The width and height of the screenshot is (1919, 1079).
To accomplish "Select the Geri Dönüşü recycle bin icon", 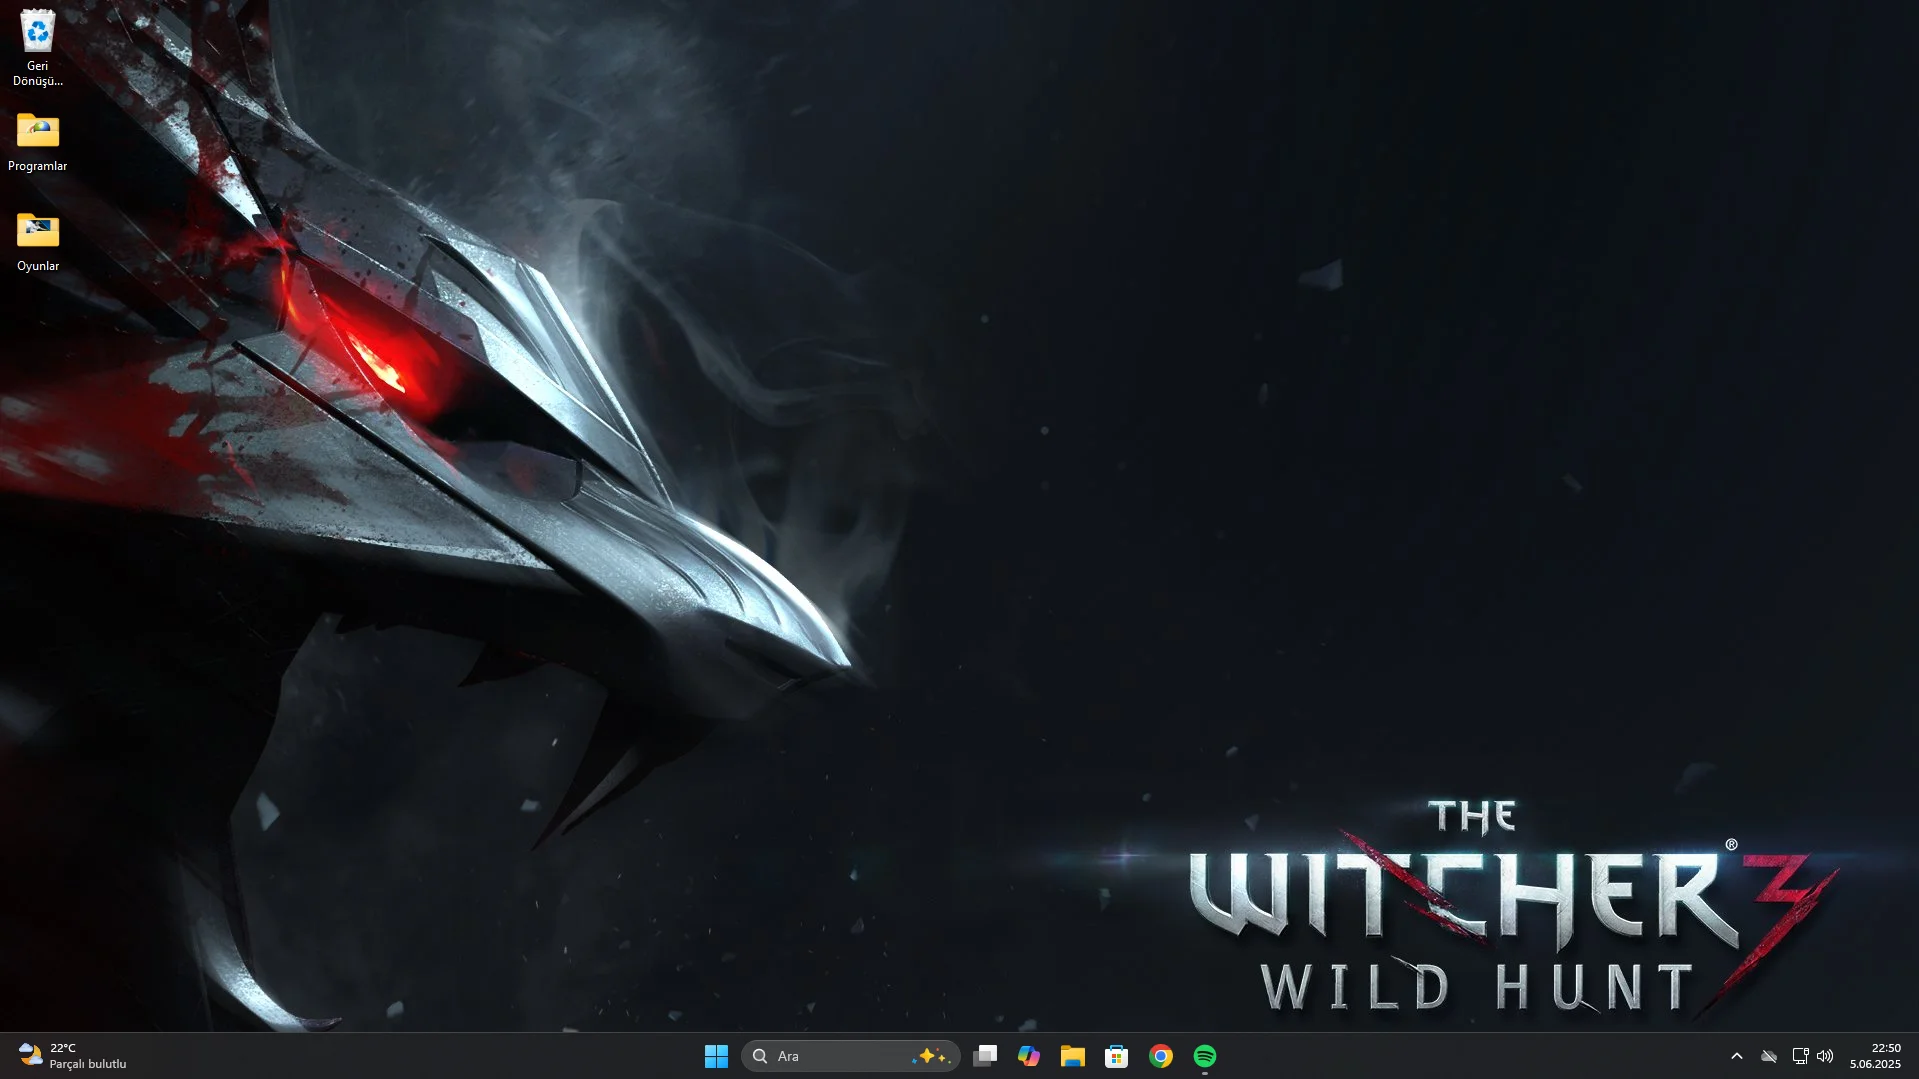I will (38, 47).
